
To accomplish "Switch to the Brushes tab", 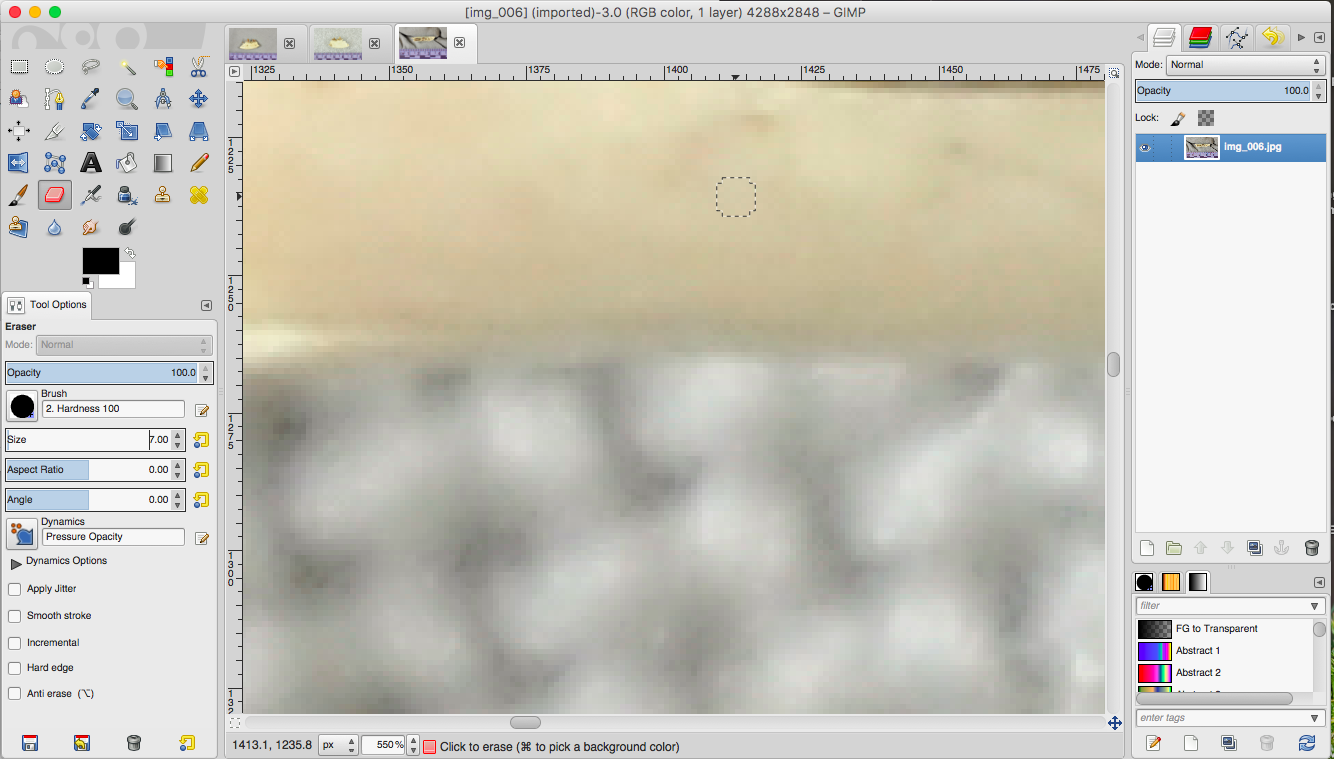I will point(1145,582).
